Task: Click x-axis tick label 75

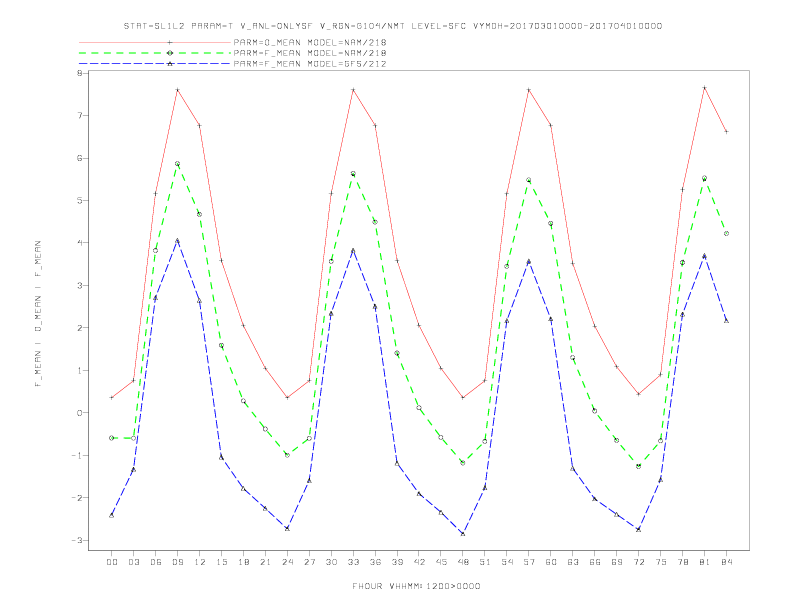Action: click(x=661, y=562)
